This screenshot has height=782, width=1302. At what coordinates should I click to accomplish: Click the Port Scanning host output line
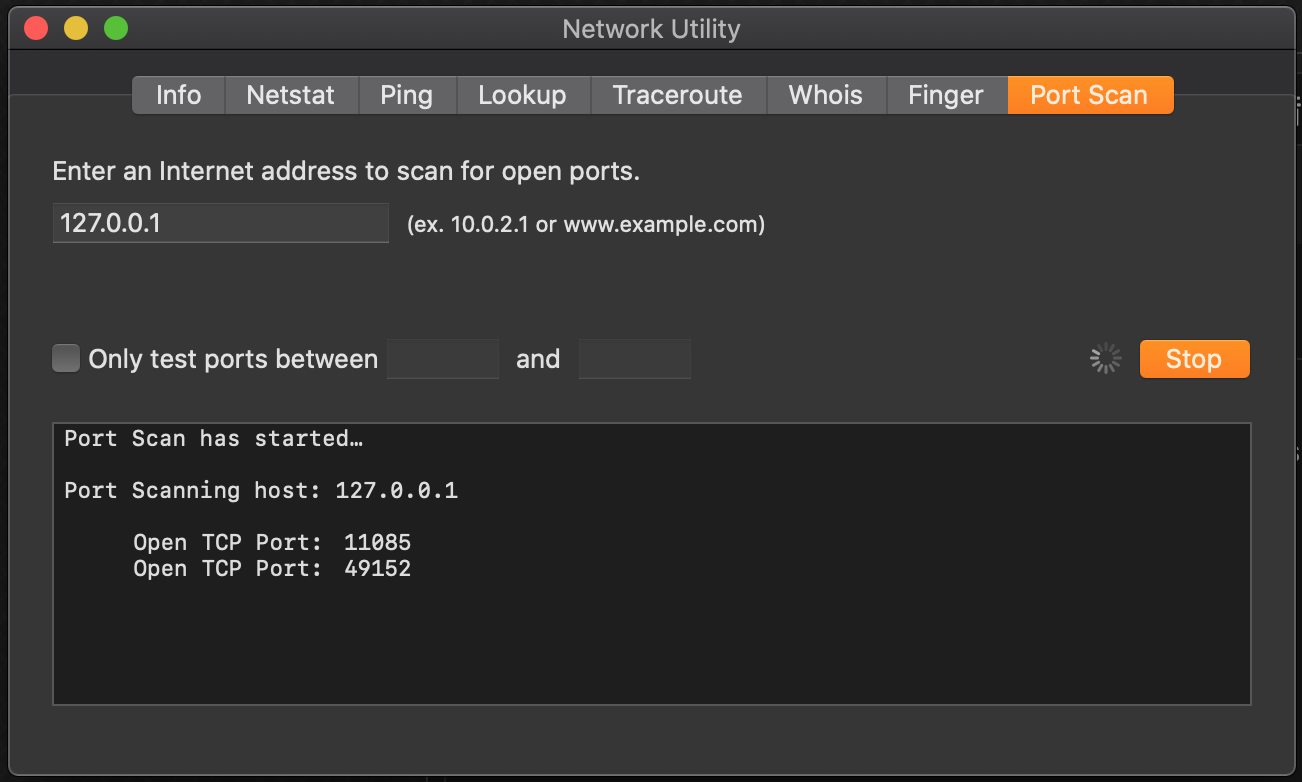pos(261,491)
